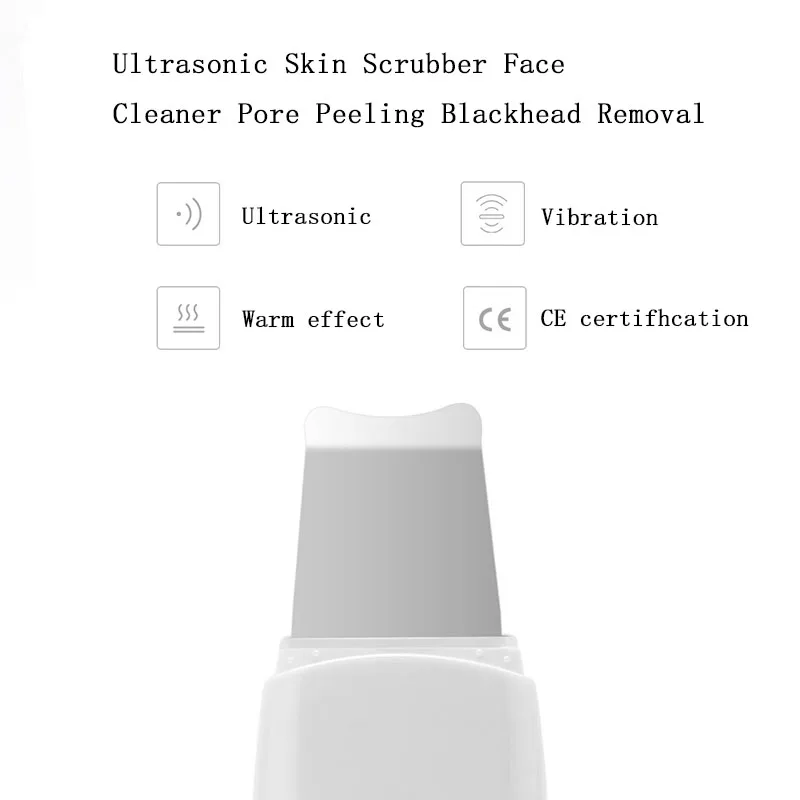Click the grey metal scrubber blade
This screenshot has height=800, width=800.
pos(396,541)
